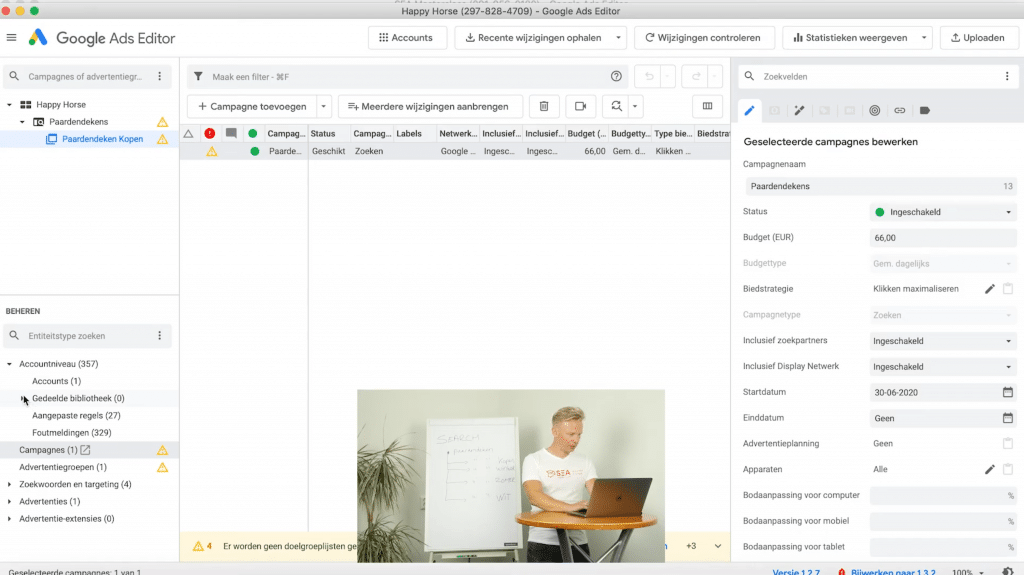
Task: Click the Uploaden button
Action: click(x=977, y=38)
